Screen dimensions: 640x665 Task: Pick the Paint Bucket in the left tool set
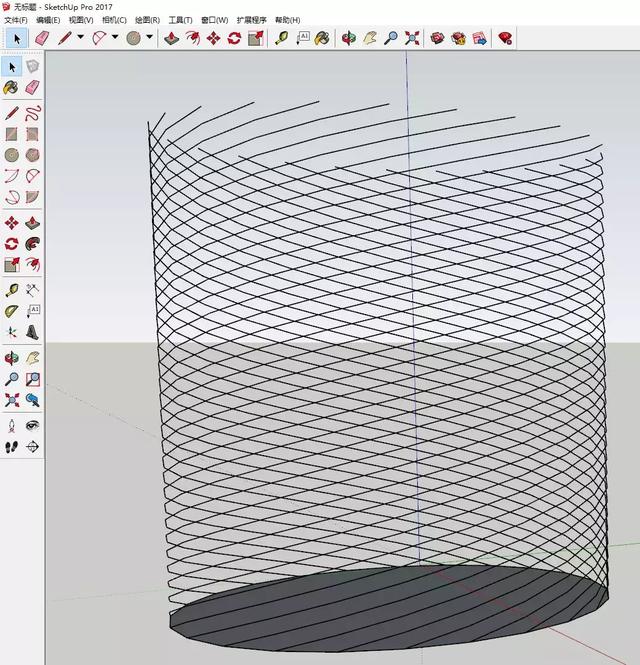tap(11, 88)
